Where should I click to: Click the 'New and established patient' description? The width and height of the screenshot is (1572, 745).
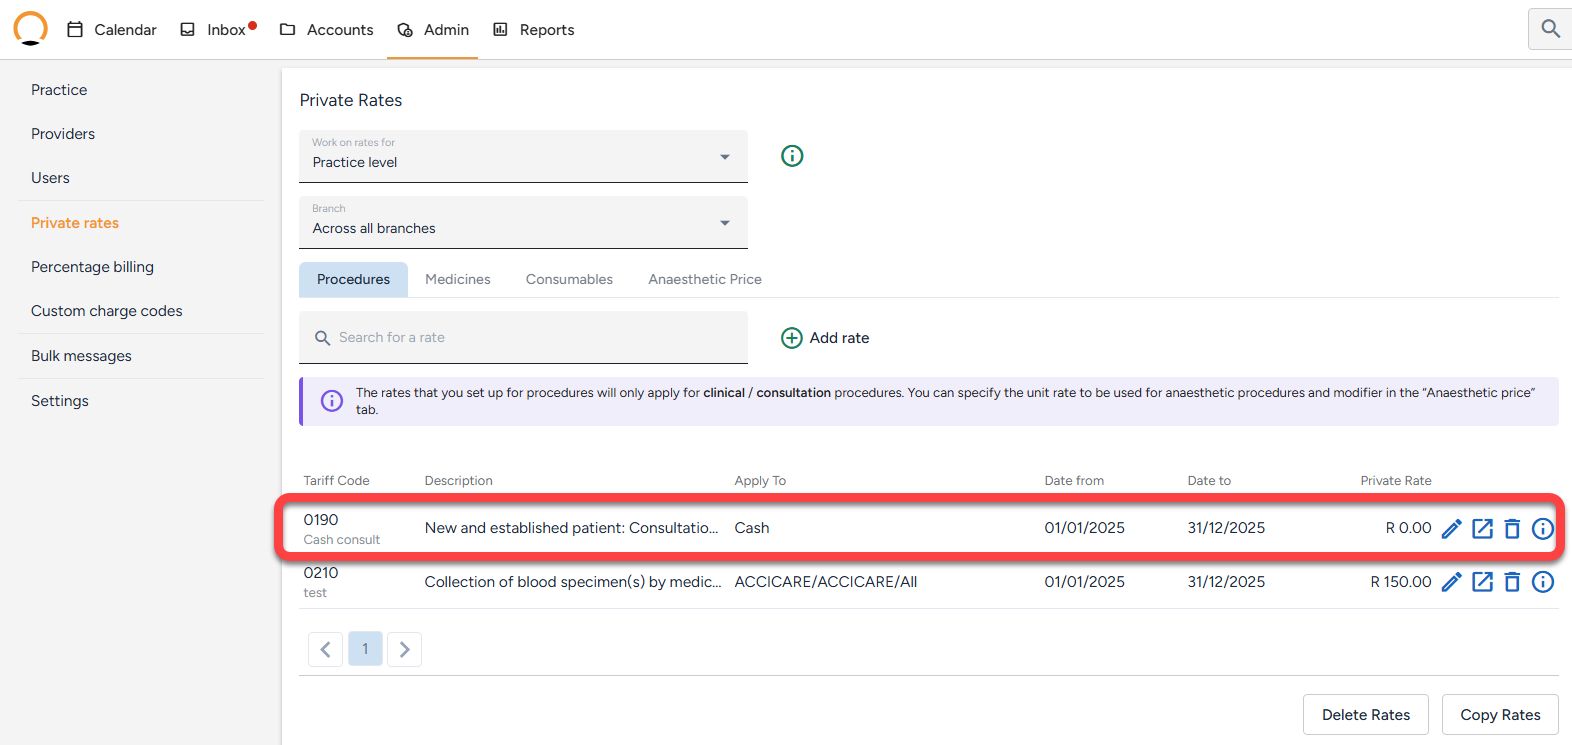(571, 528)
